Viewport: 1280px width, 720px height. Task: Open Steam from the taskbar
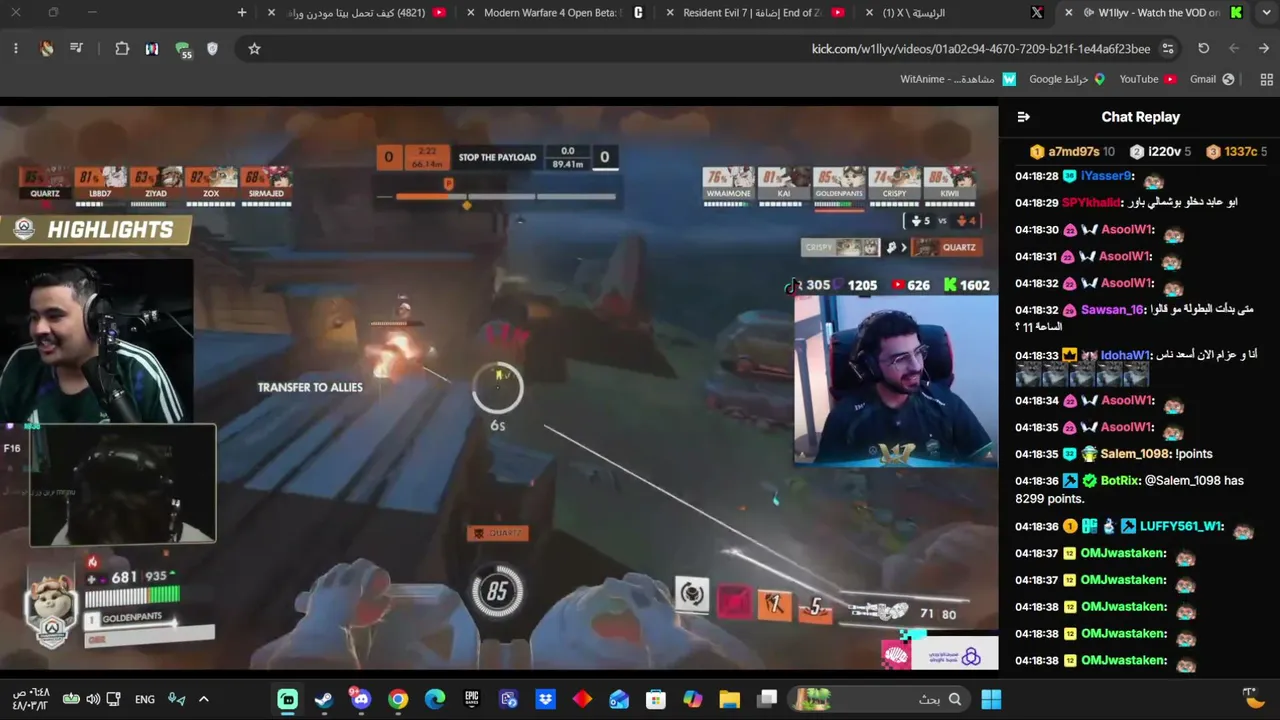tap(324, 699)
